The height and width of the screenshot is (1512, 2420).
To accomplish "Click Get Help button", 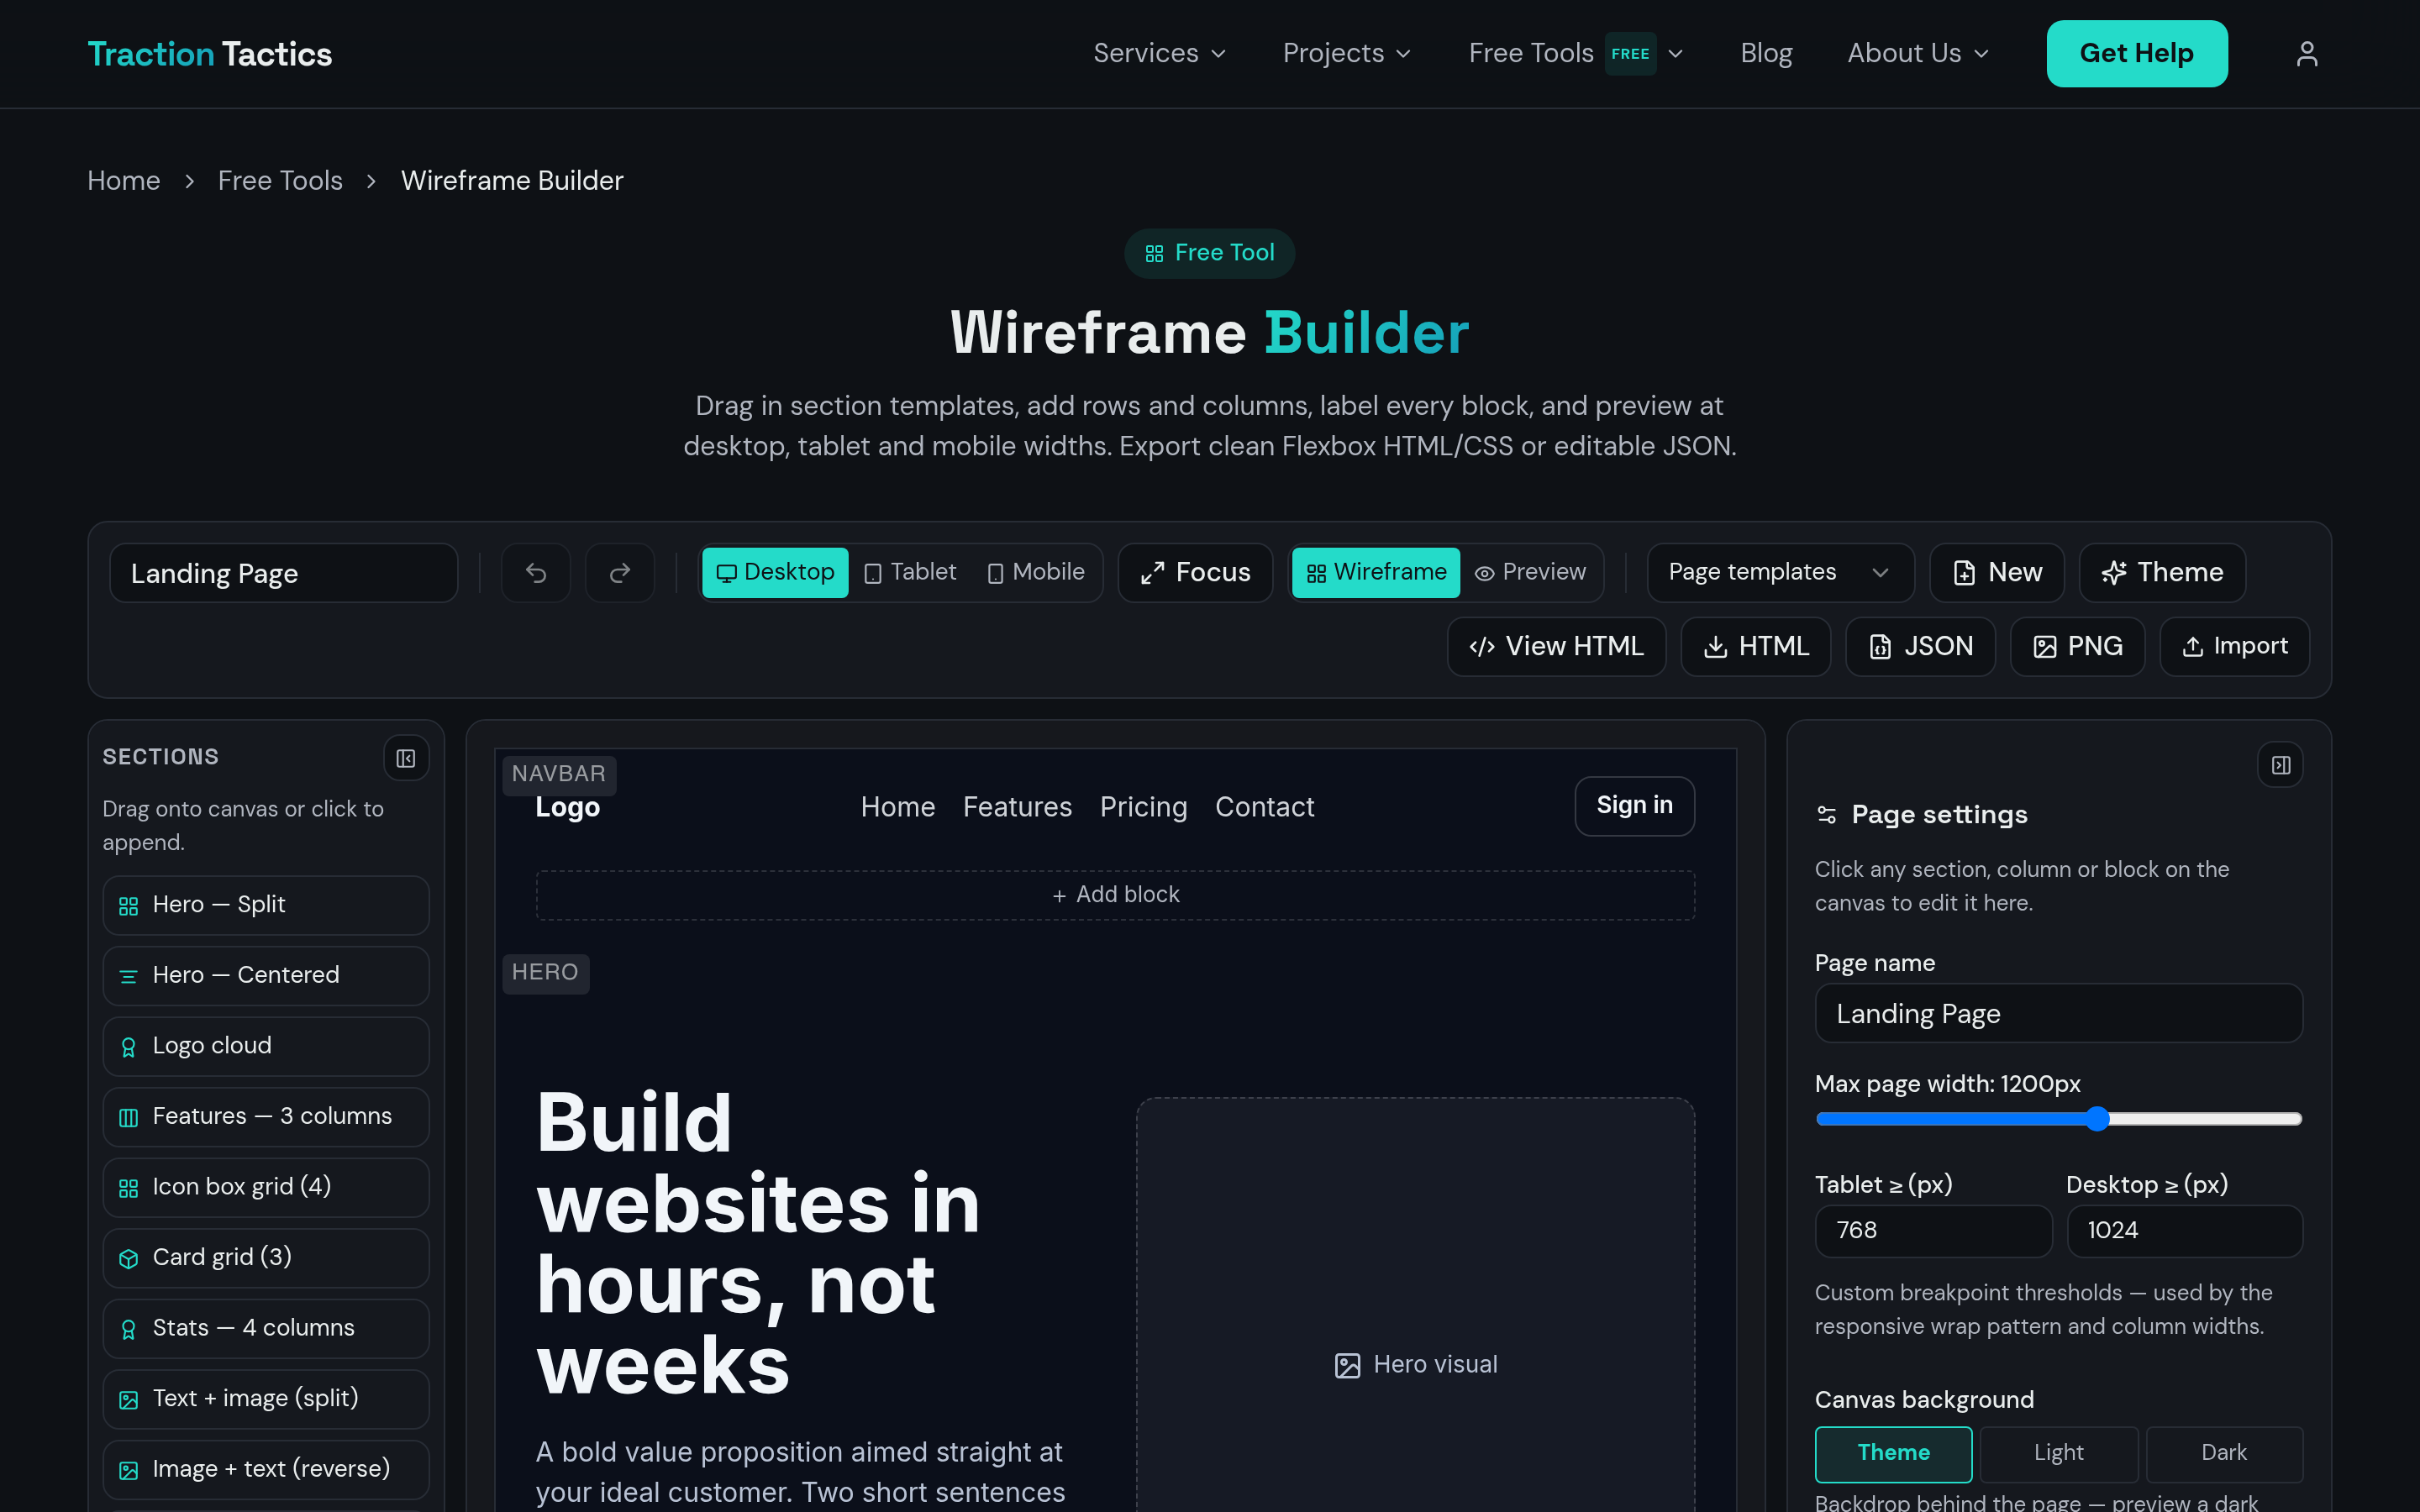I will tap(2136, 54).
